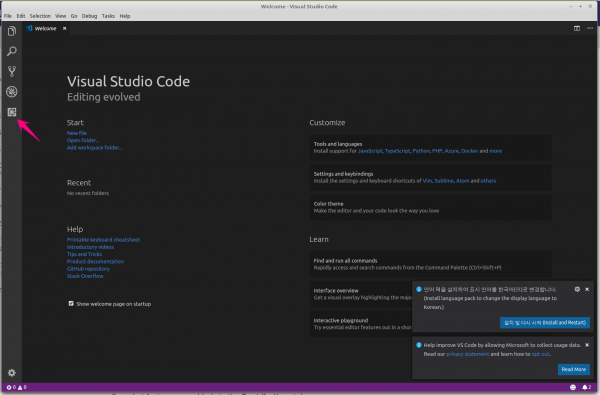Click the Open folder link
The height and width of the screenshot is (395, 600).
coord(83,140)
